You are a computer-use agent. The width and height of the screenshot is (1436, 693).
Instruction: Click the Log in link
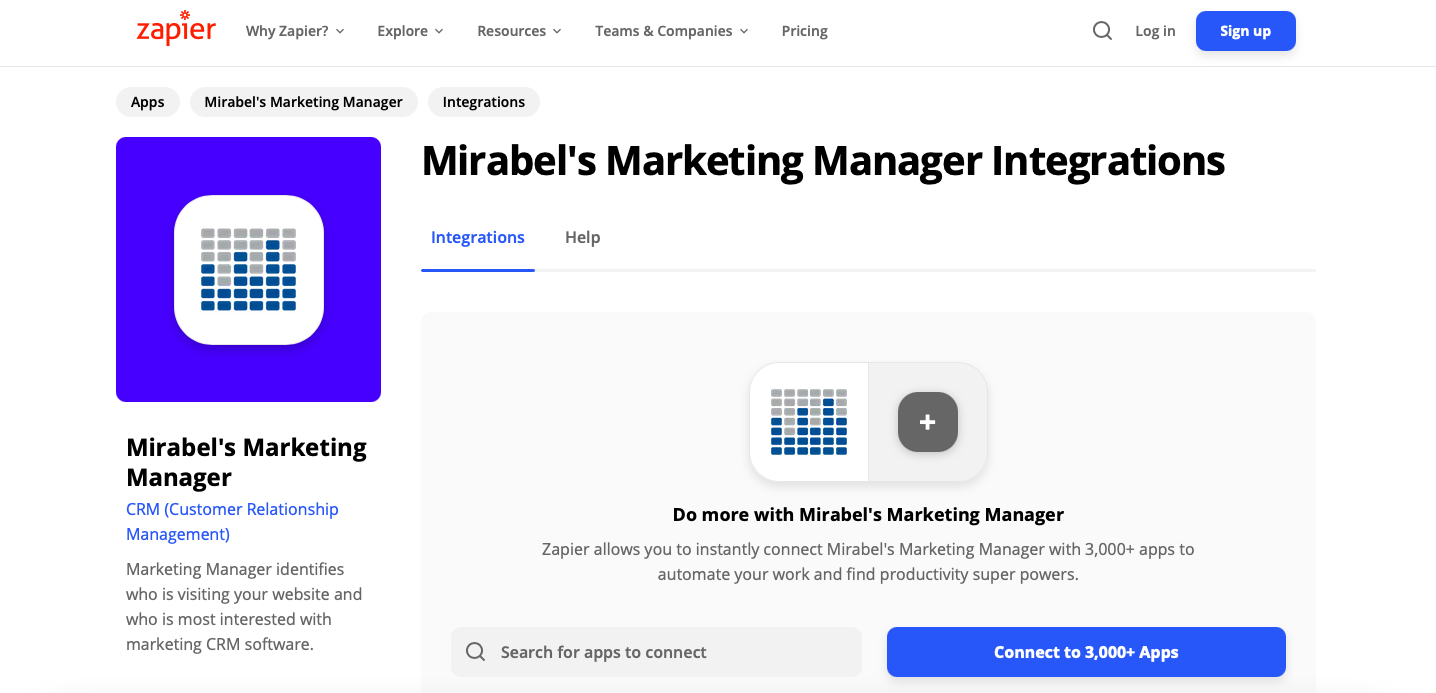click(1155, 31)
